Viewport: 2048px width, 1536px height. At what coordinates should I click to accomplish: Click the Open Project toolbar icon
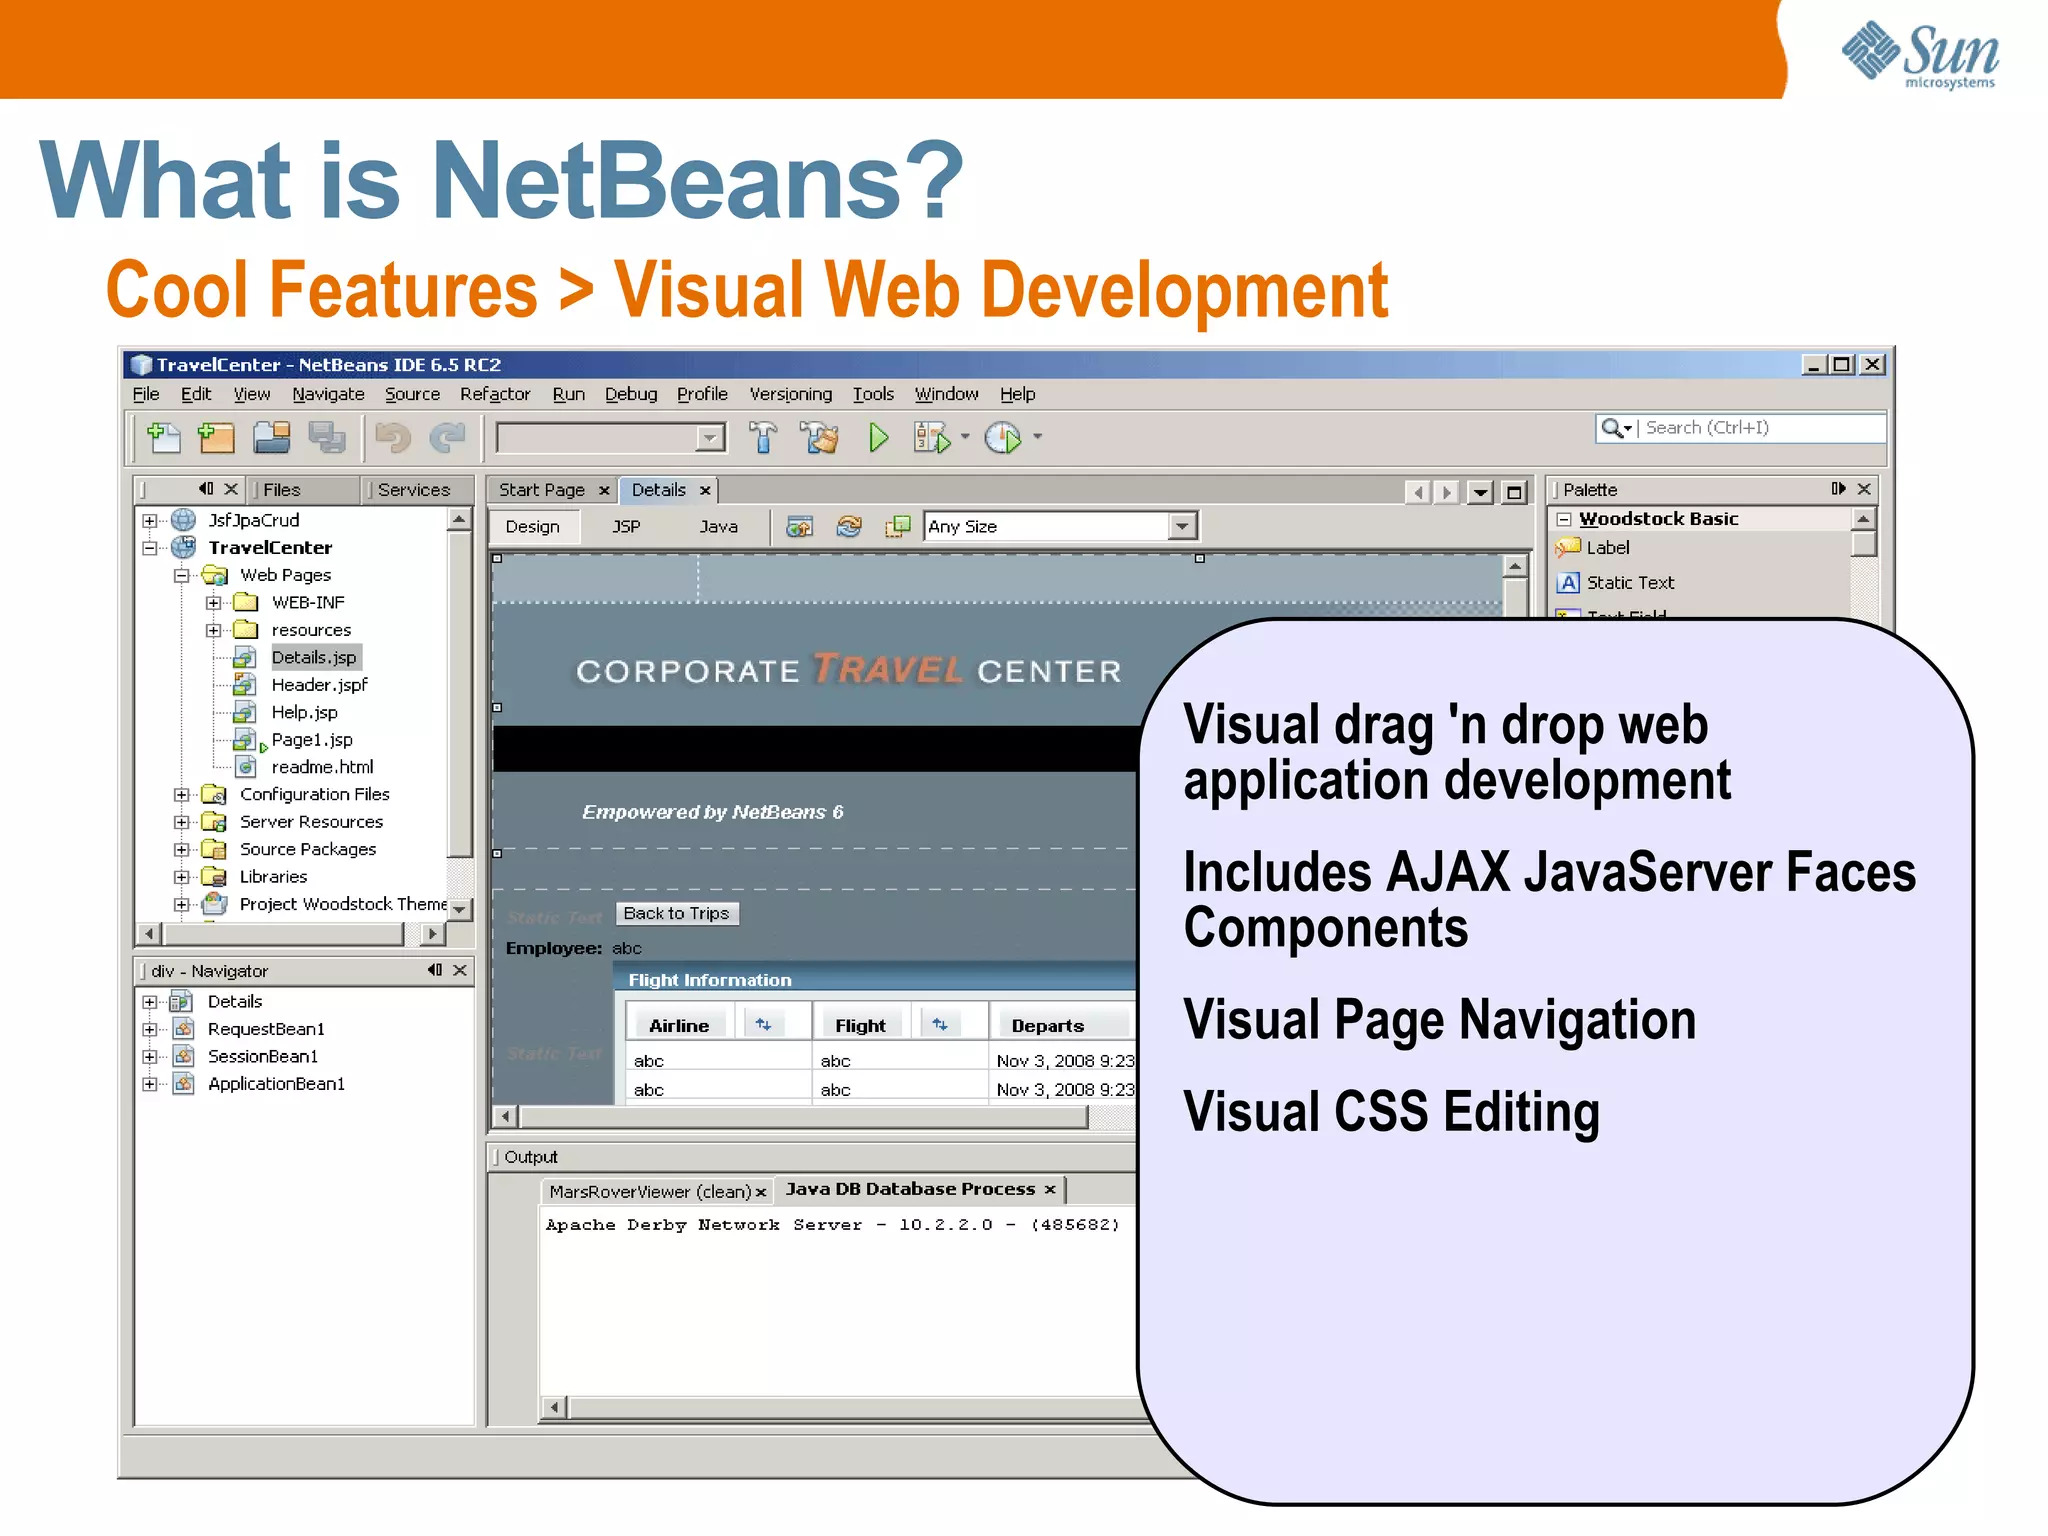coord(271,437)
